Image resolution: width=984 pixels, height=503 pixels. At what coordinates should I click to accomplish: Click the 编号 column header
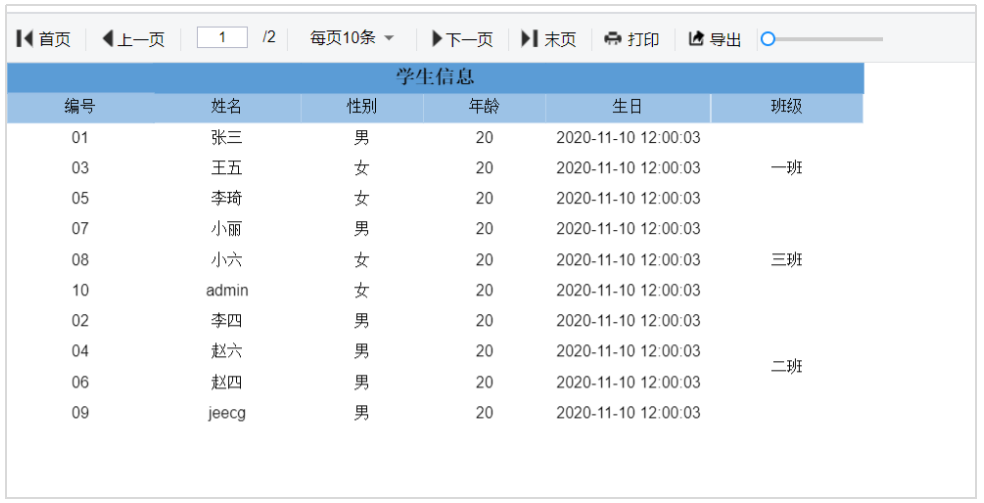coord(80,107)
